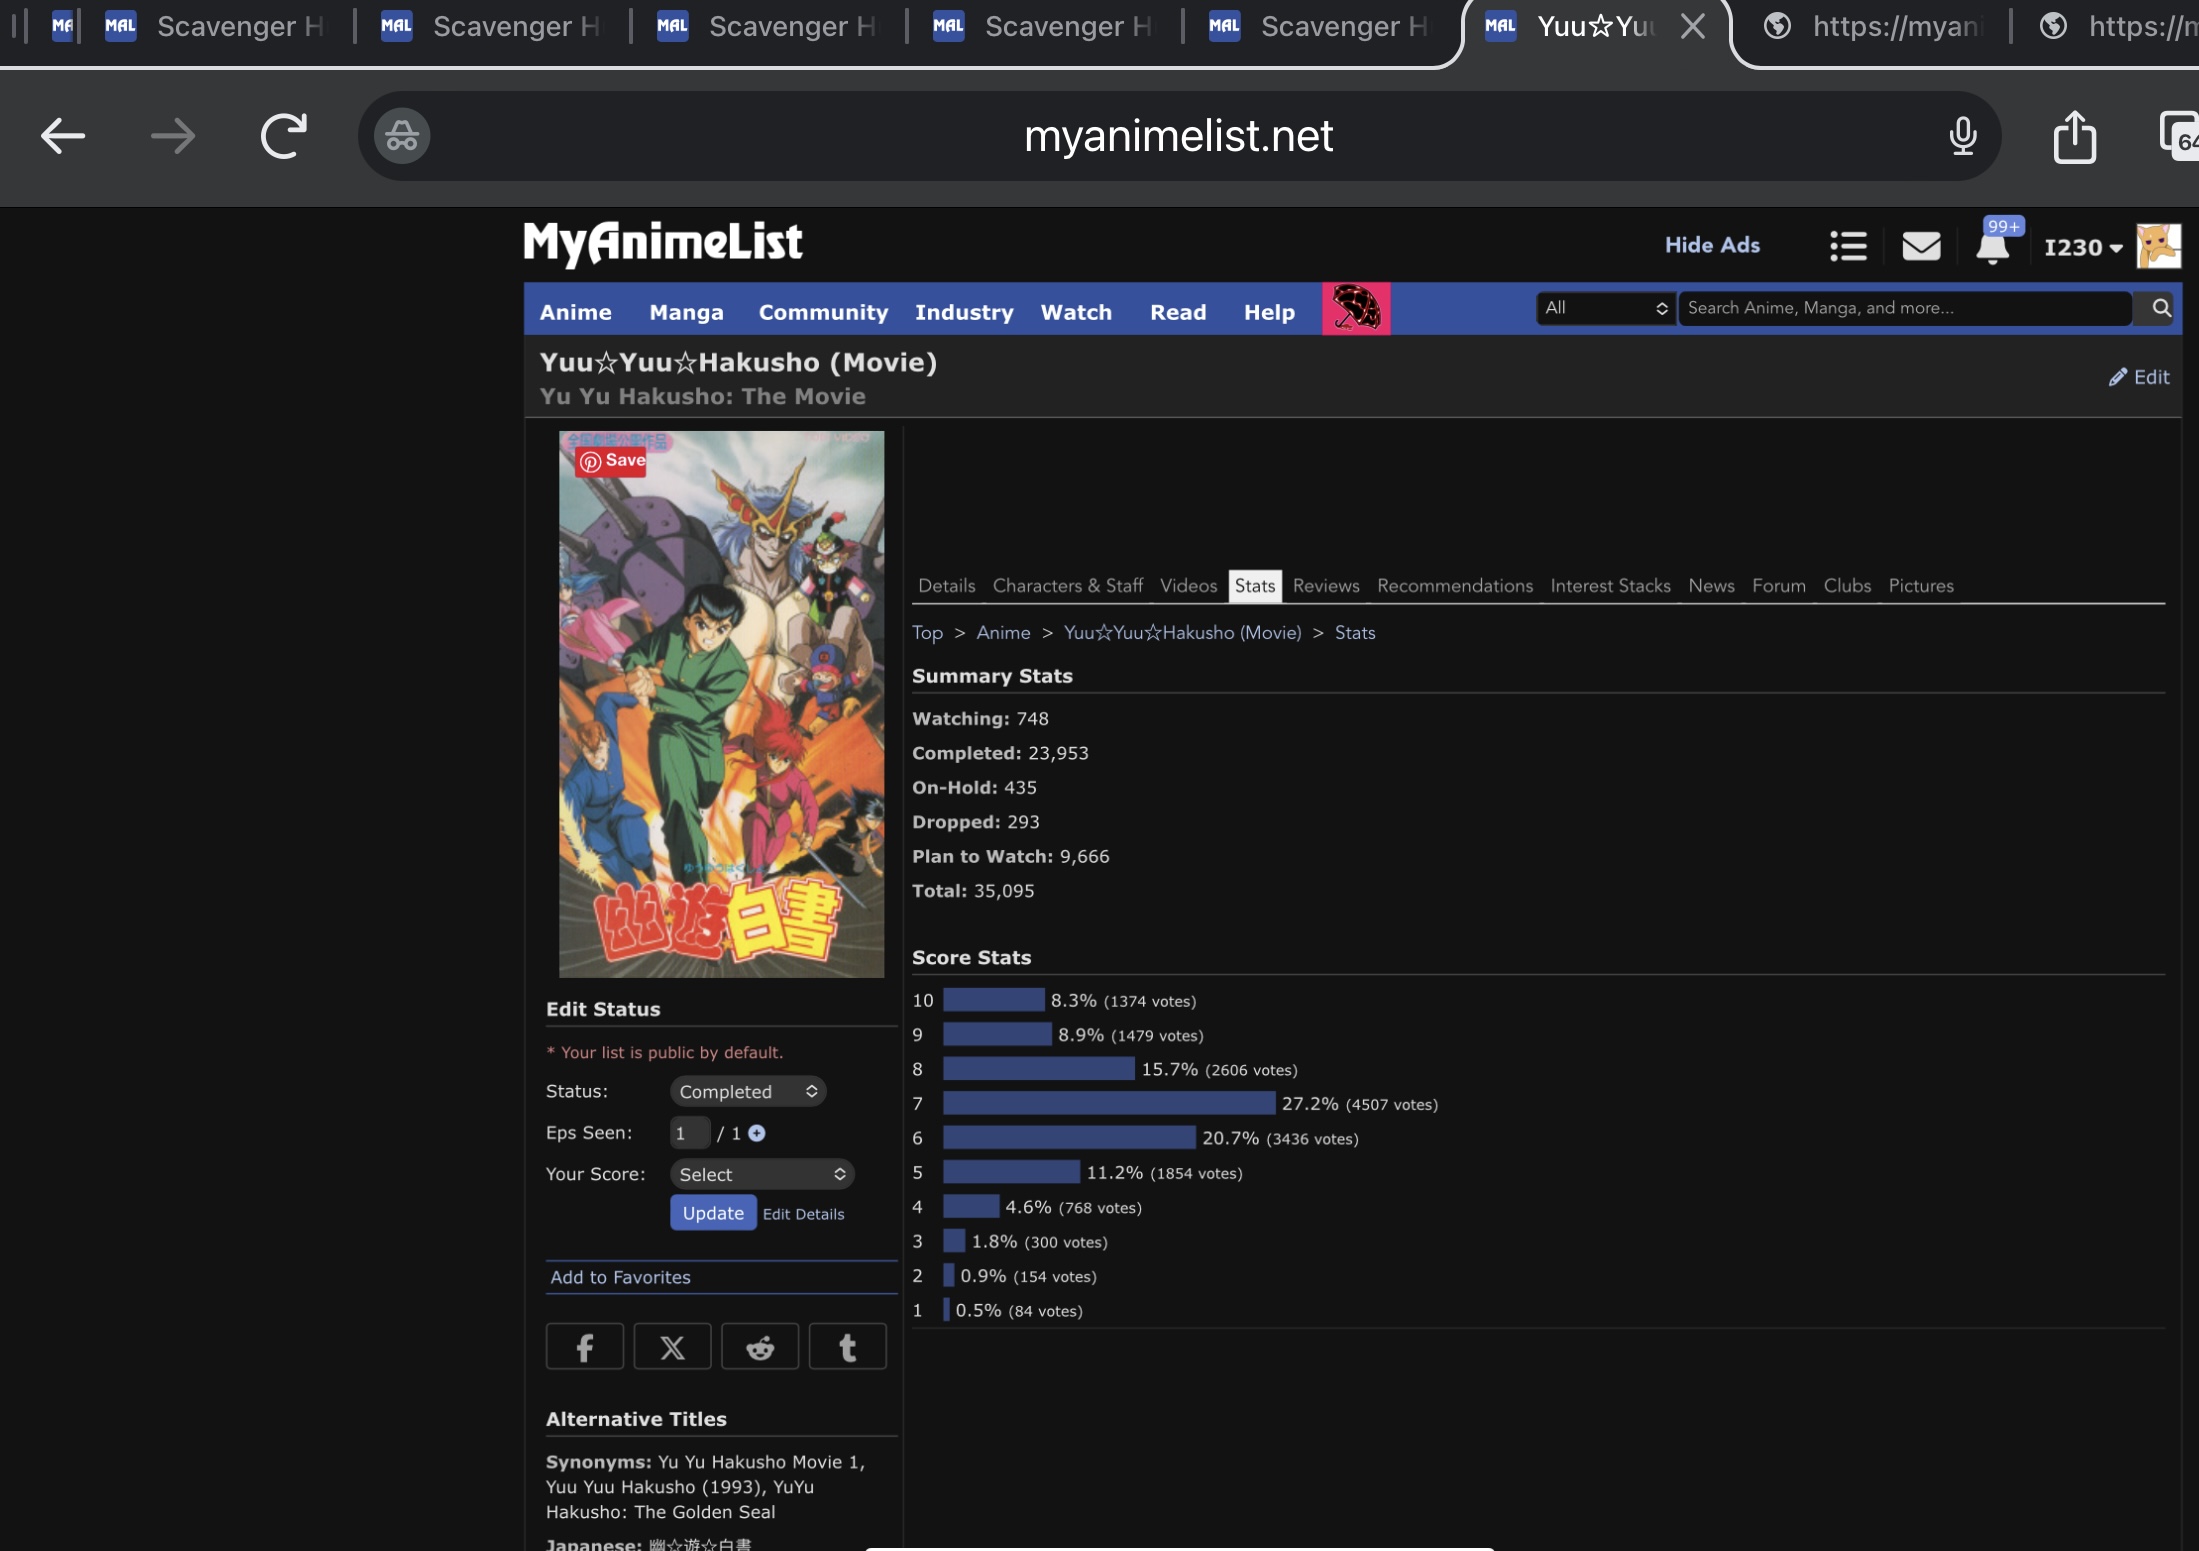The height and width of the screenshot is (1551, 2199).
Task: Open the messages envelope icon
Action: pyautogui.click(x=1920, y=246)
